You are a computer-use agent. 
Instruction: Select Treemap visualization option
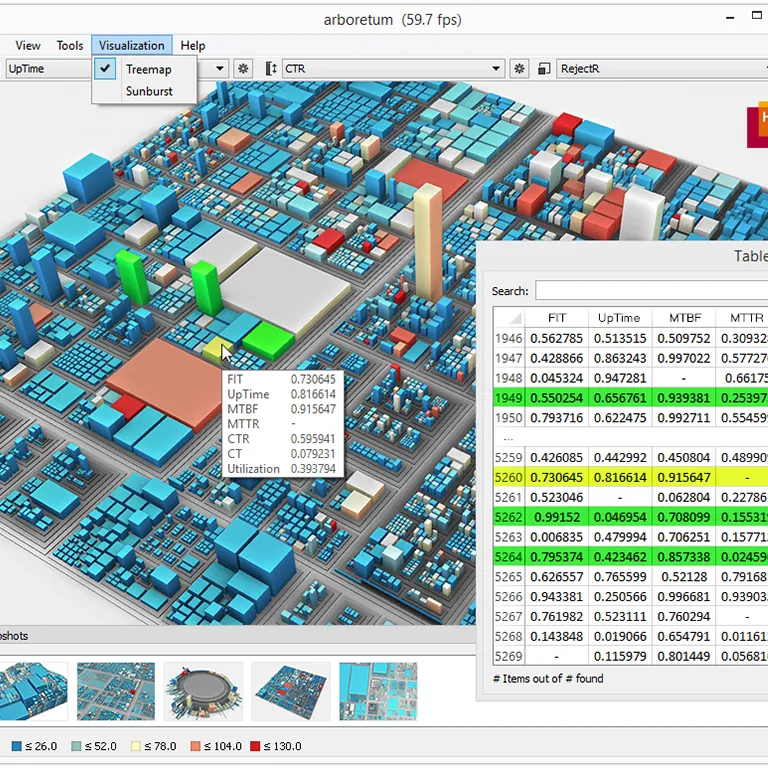(148, 70)
